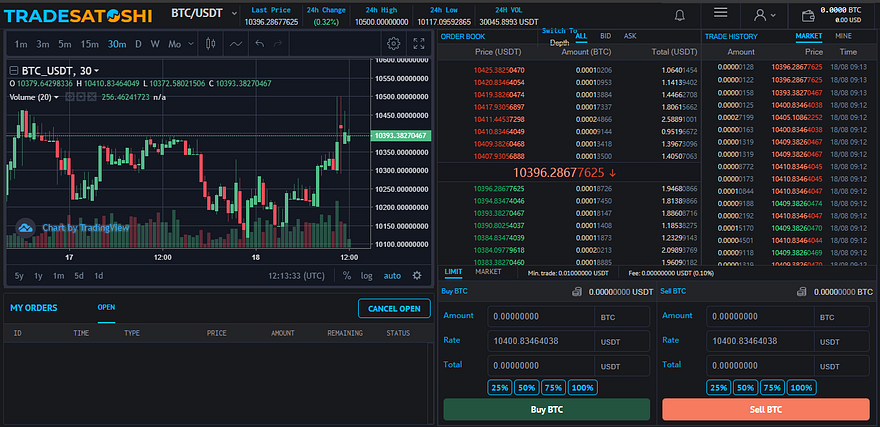Select the 5m chart interval
Viewport: 880px width, 427px height.
click(65, 44)
